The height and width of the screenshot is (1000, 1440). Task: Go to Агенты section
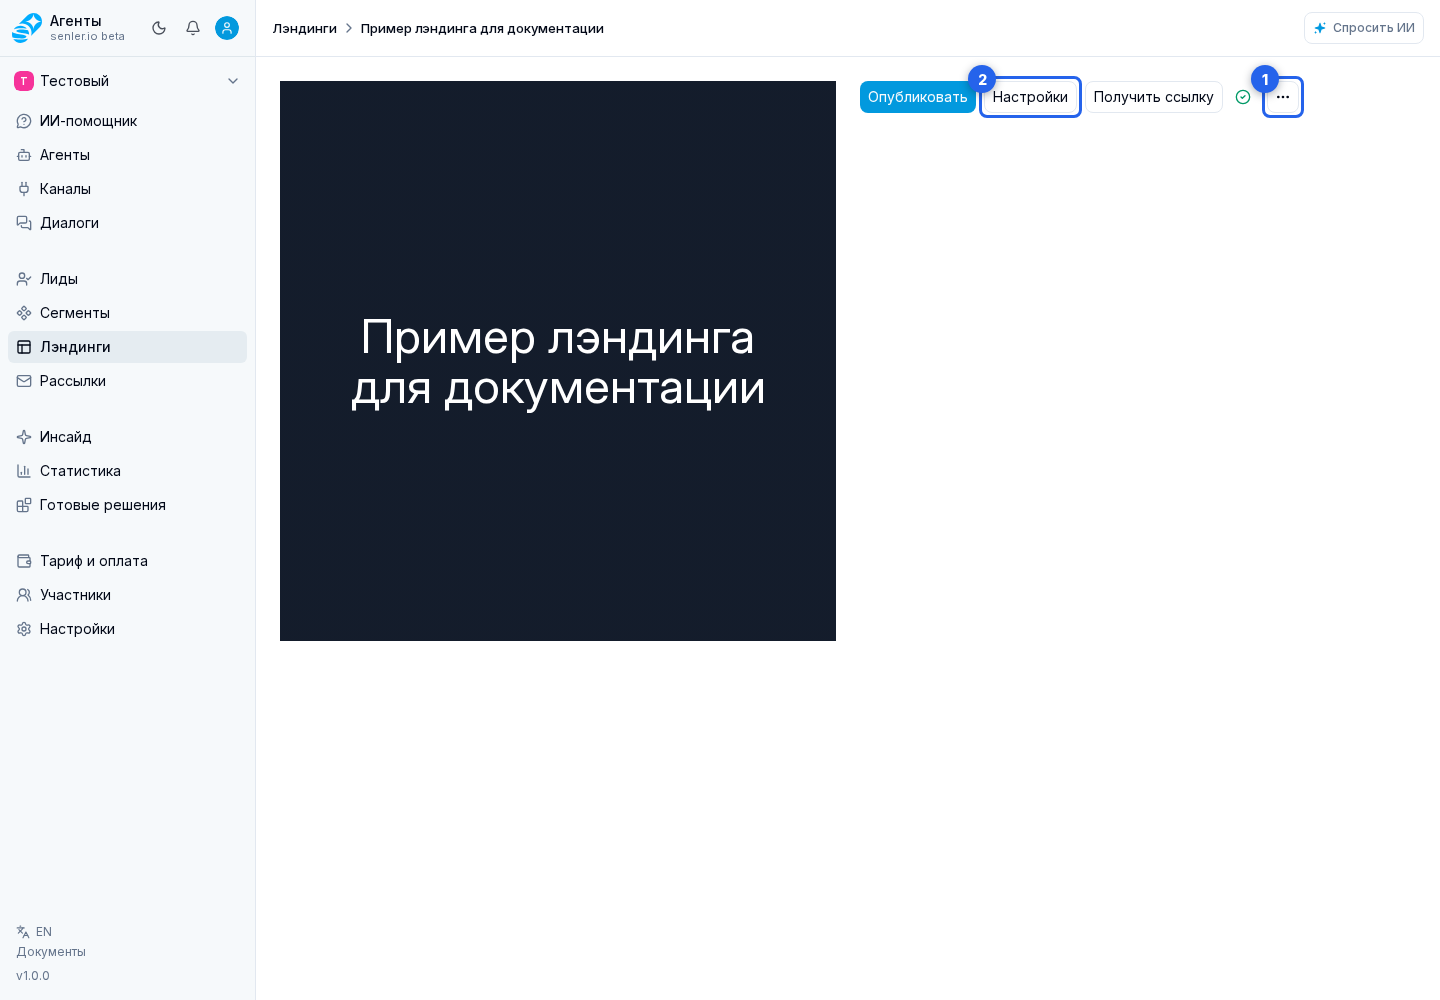[127, 155]
